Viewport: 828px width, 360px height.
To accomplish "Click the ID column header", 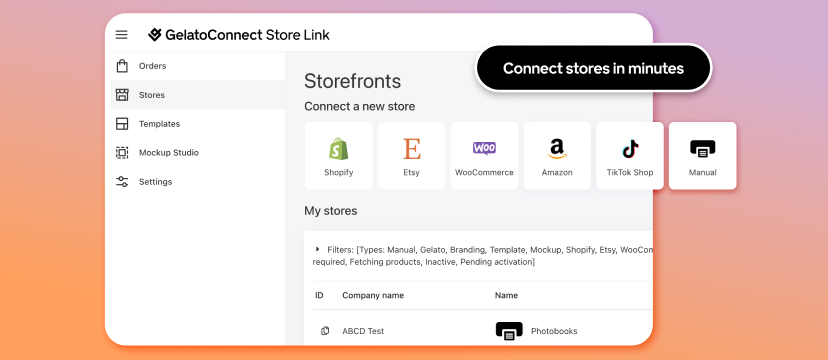I will point(319,295).
